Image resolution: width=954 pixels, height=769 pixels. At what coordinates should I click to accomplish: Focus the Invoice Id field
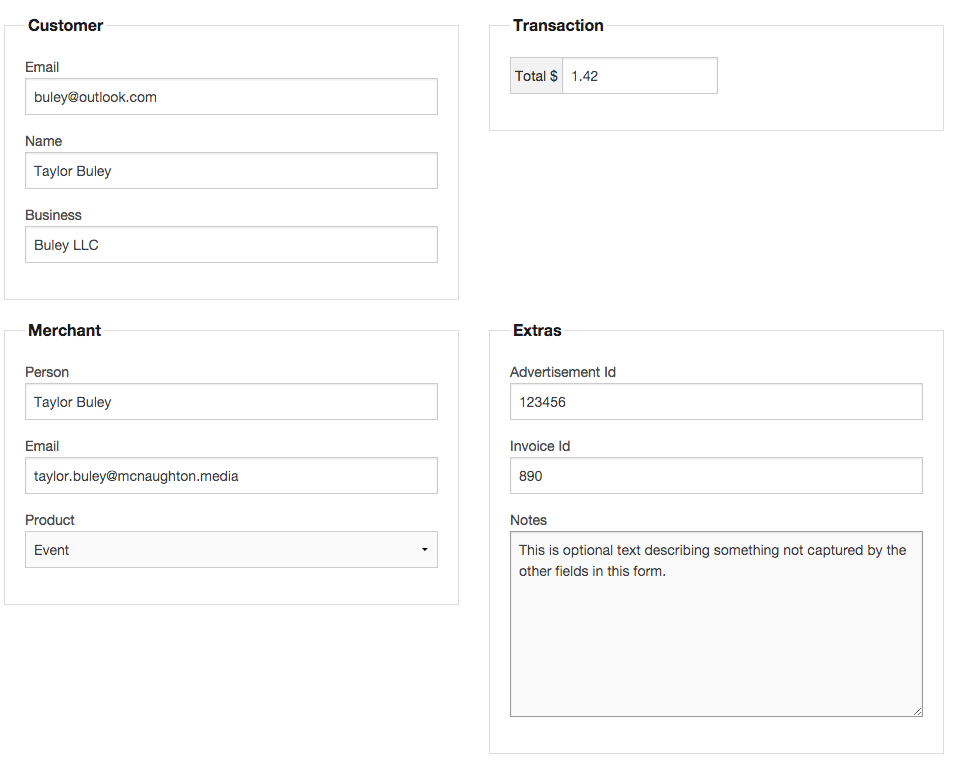click(716, 476)
